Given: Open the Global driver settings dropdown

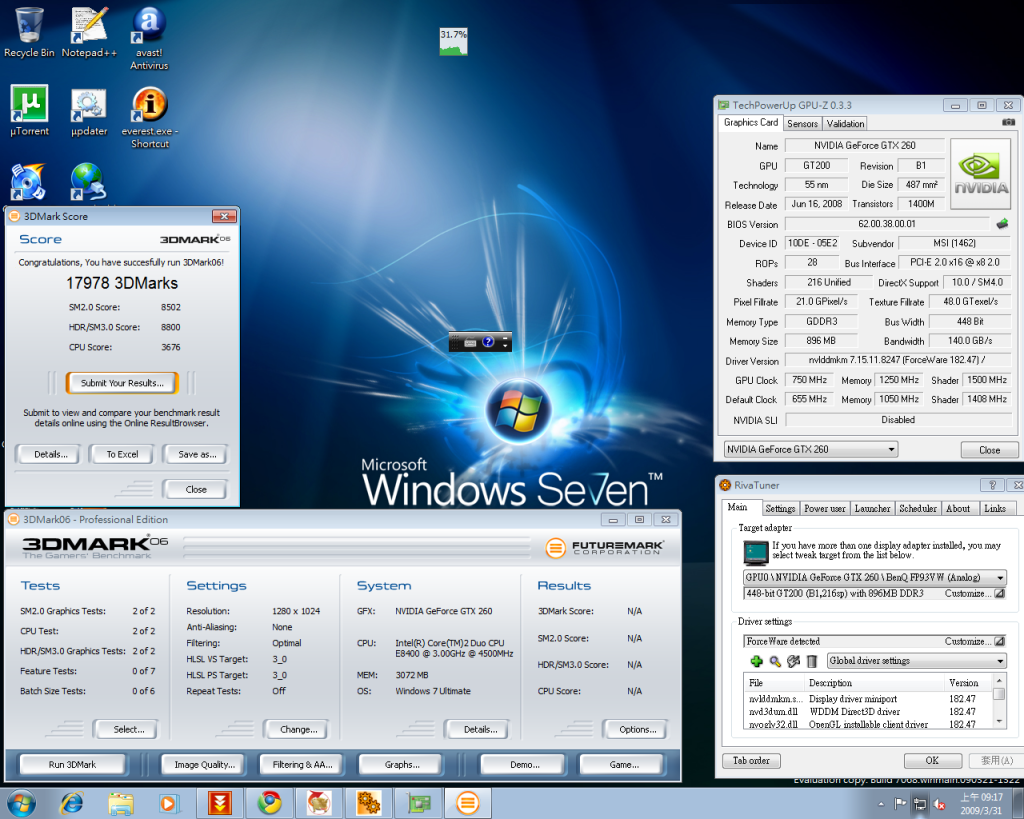Looking at the screenshot, I should click(999, 661).
